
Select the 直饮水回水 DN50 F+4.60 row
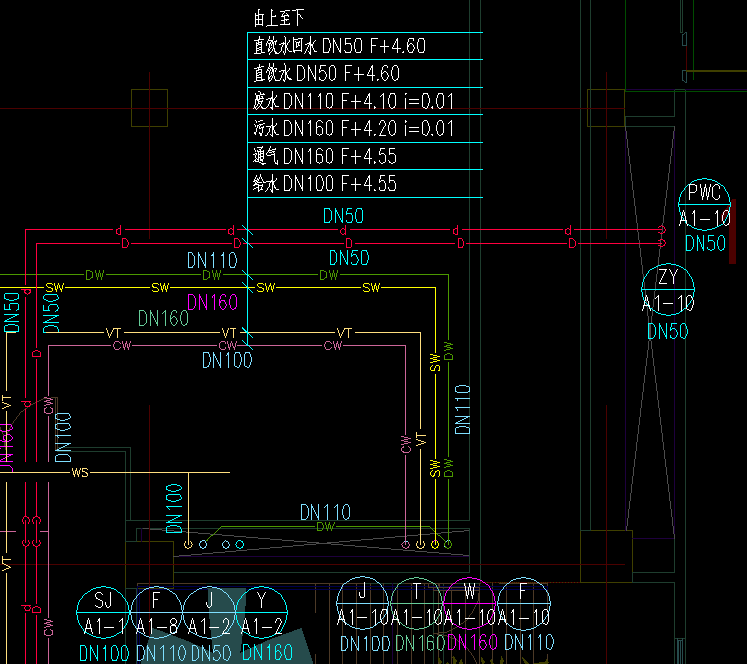340,46
